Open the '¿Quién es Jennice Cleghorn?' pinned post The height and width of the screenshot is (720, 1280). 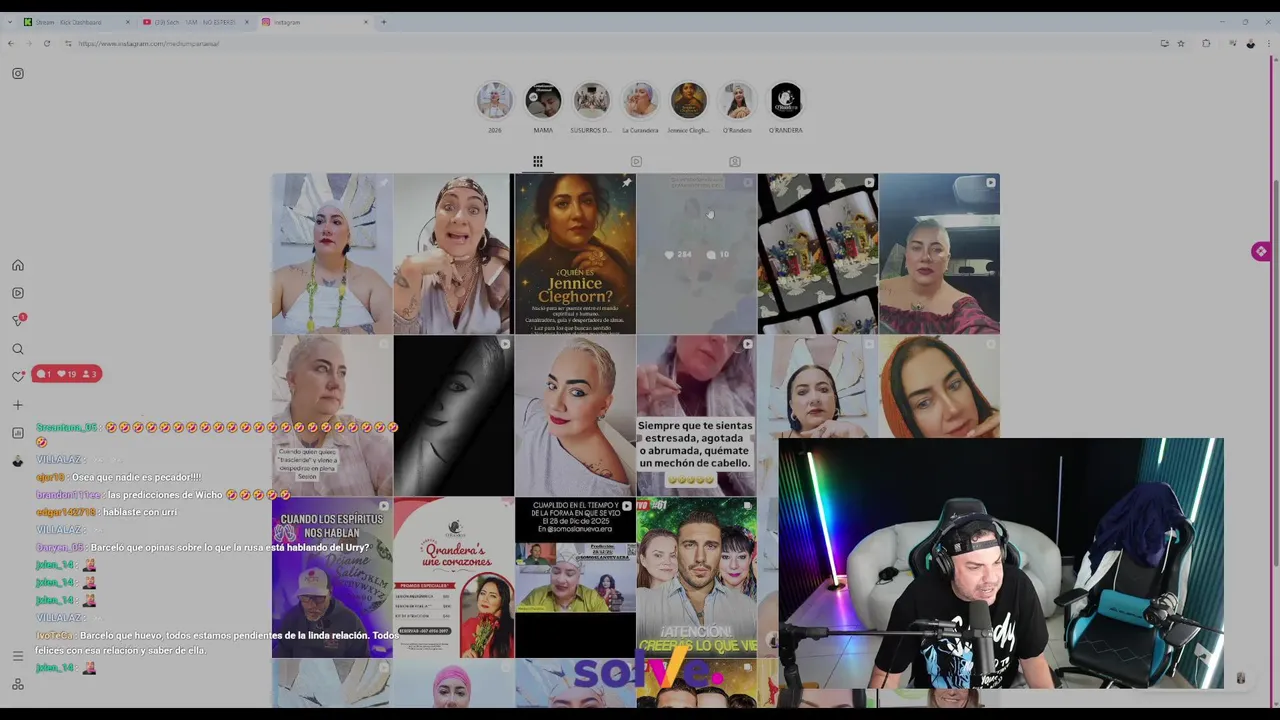pyautogui.click(x=575, y=254)
